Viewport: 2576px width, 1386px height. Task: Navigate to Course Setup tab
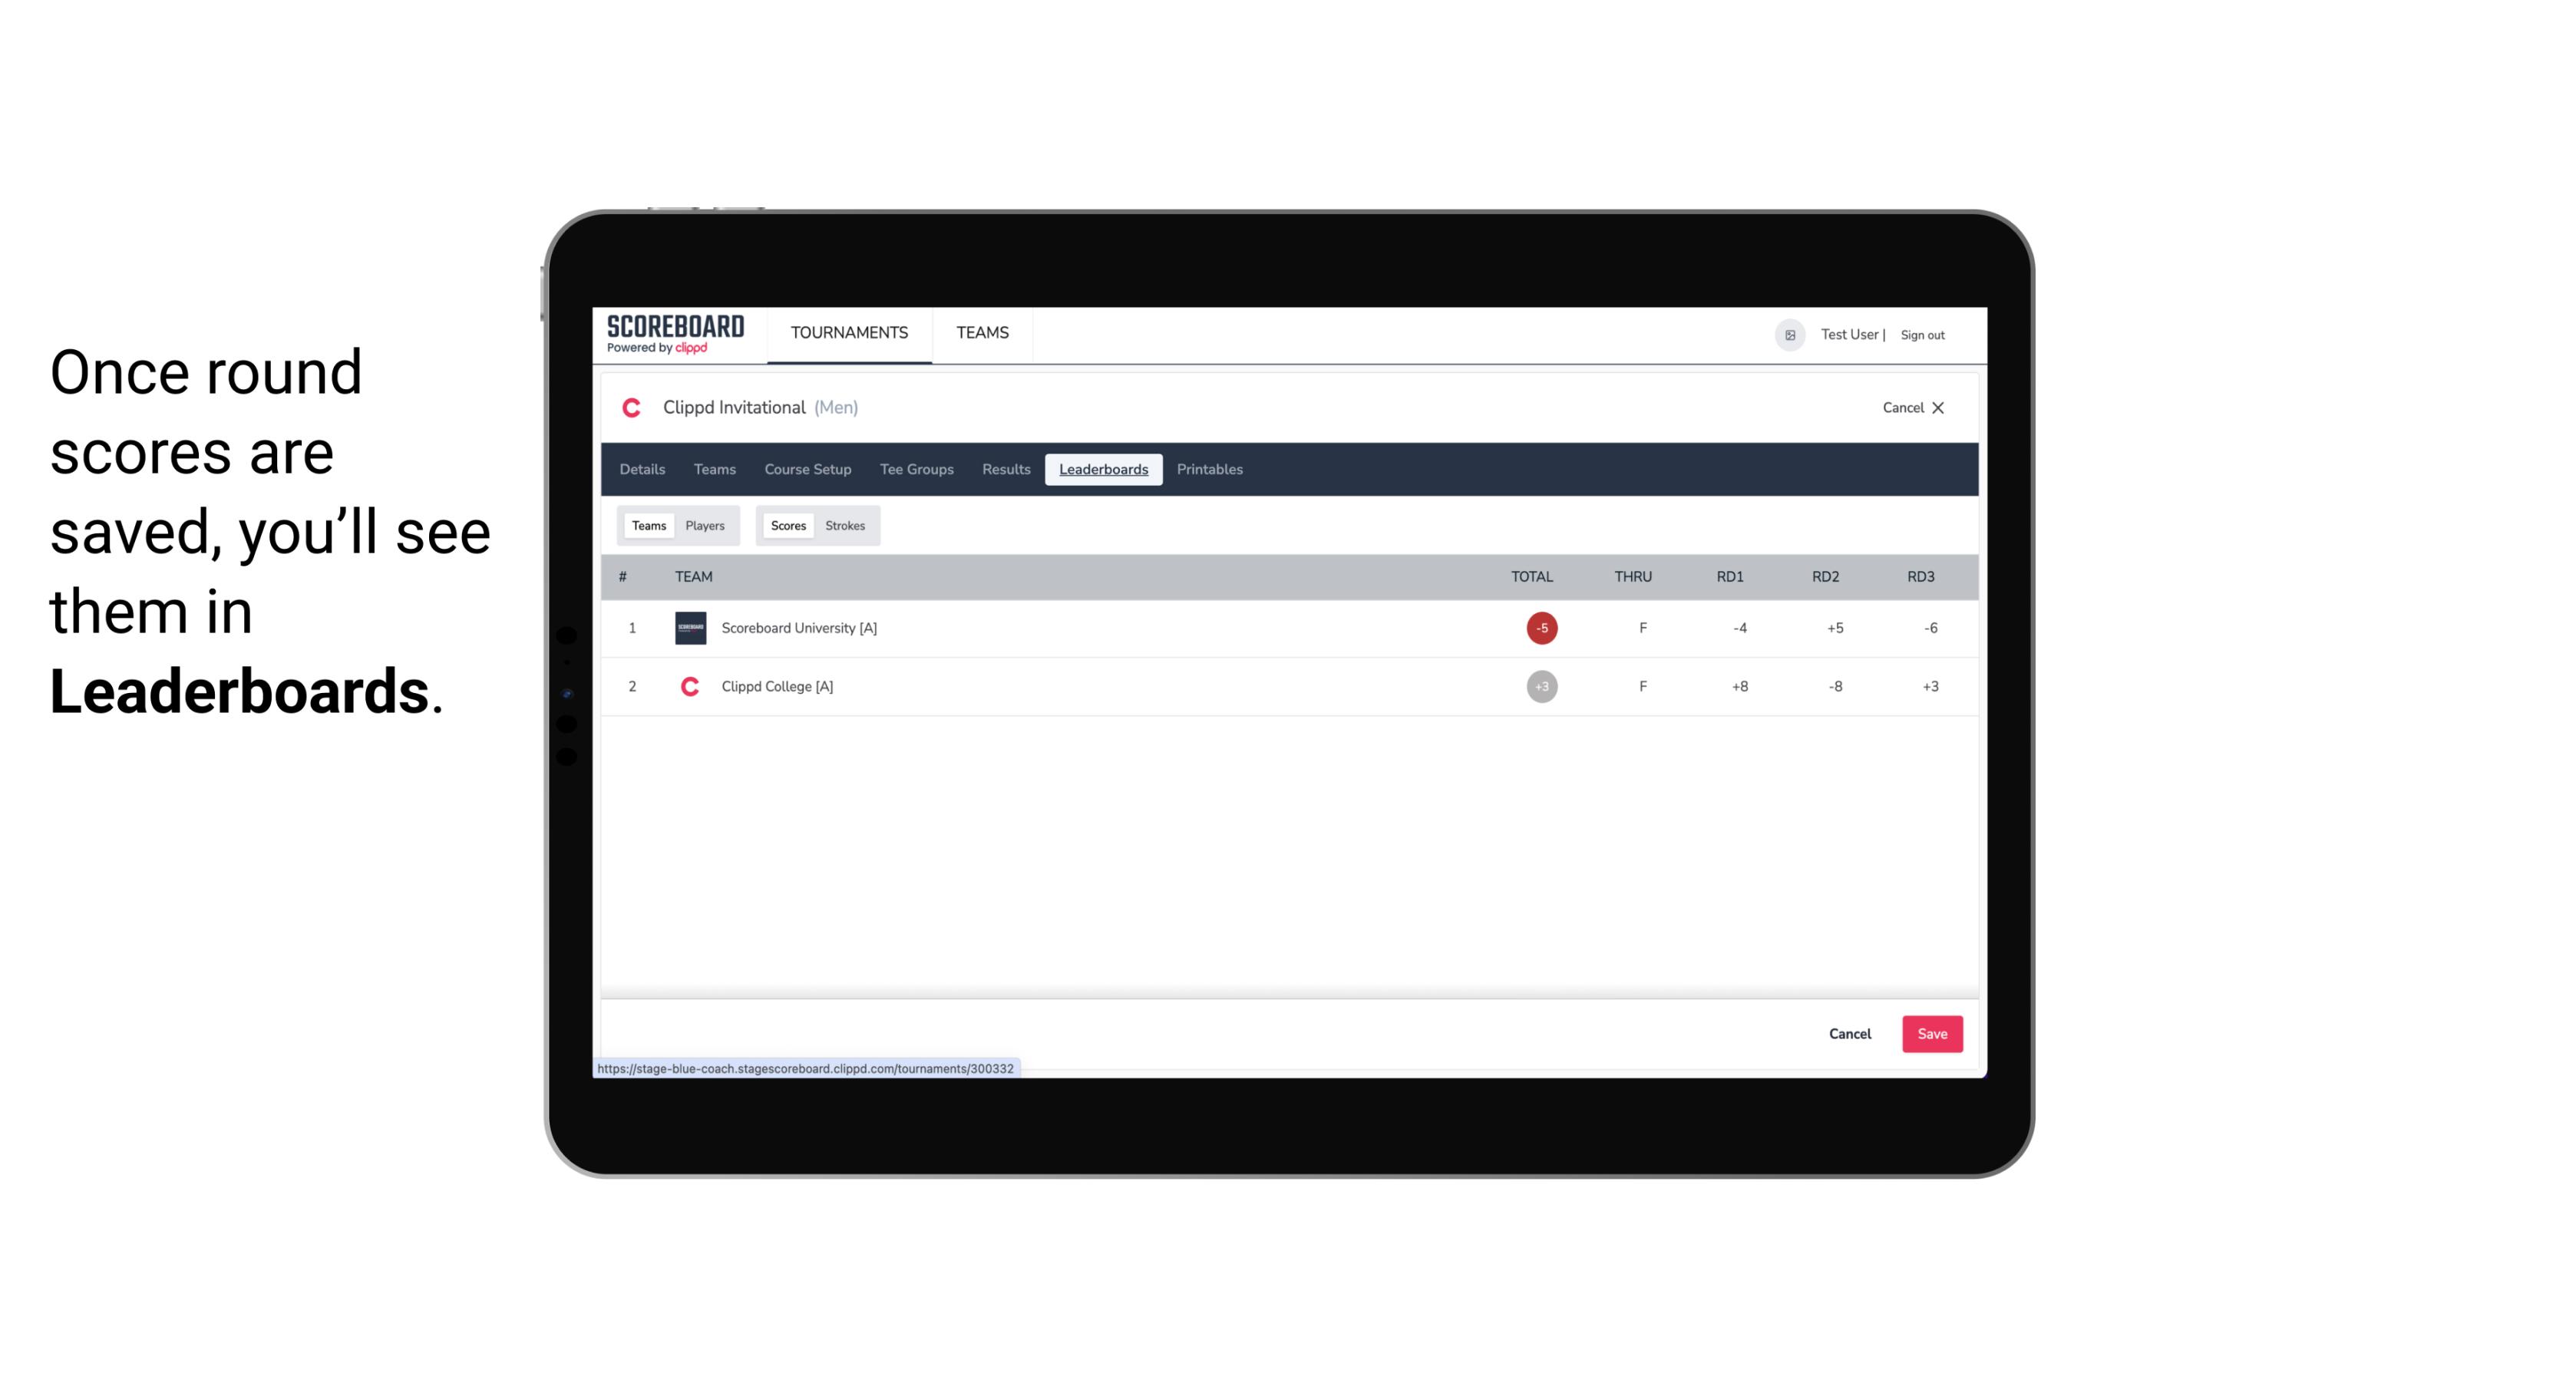click(807, 470)
